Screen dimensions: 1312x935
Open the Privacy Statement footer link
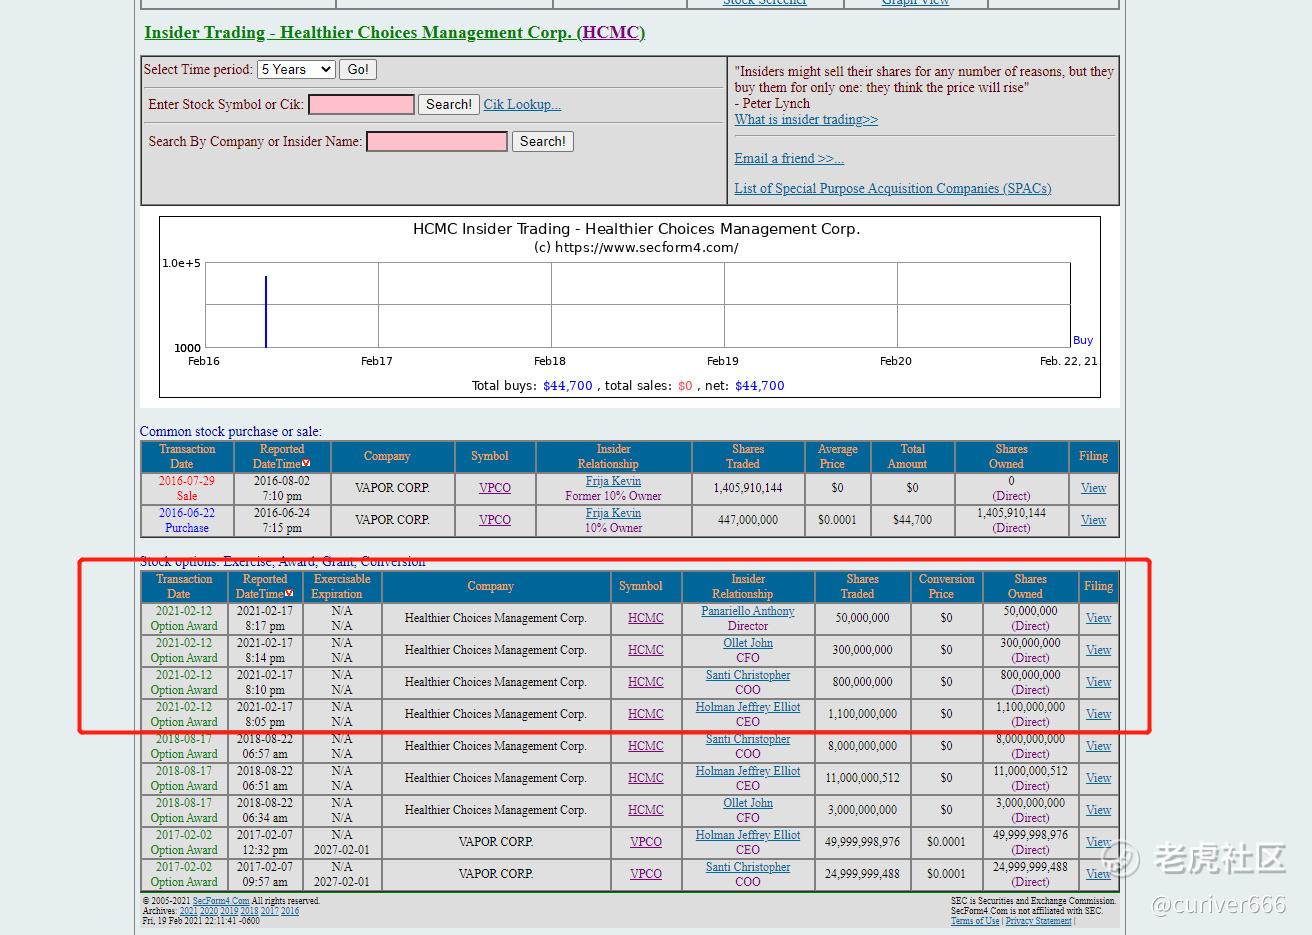coord(1038,921)
